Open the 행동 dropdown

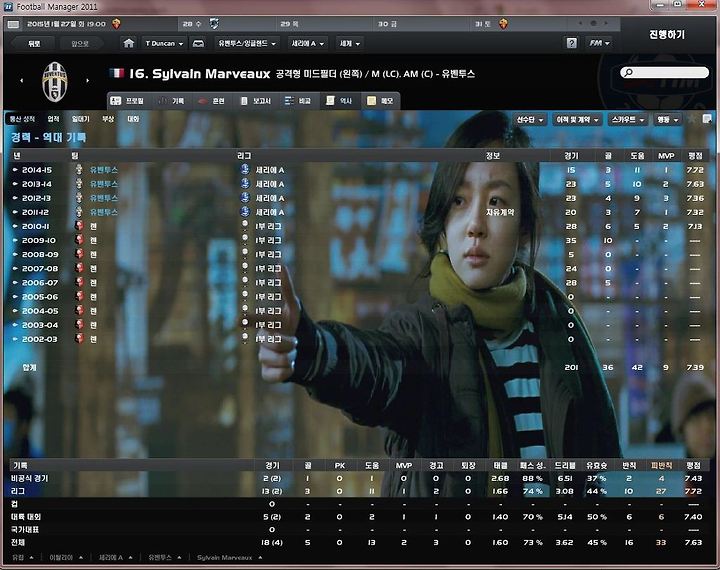pos(668,119)
